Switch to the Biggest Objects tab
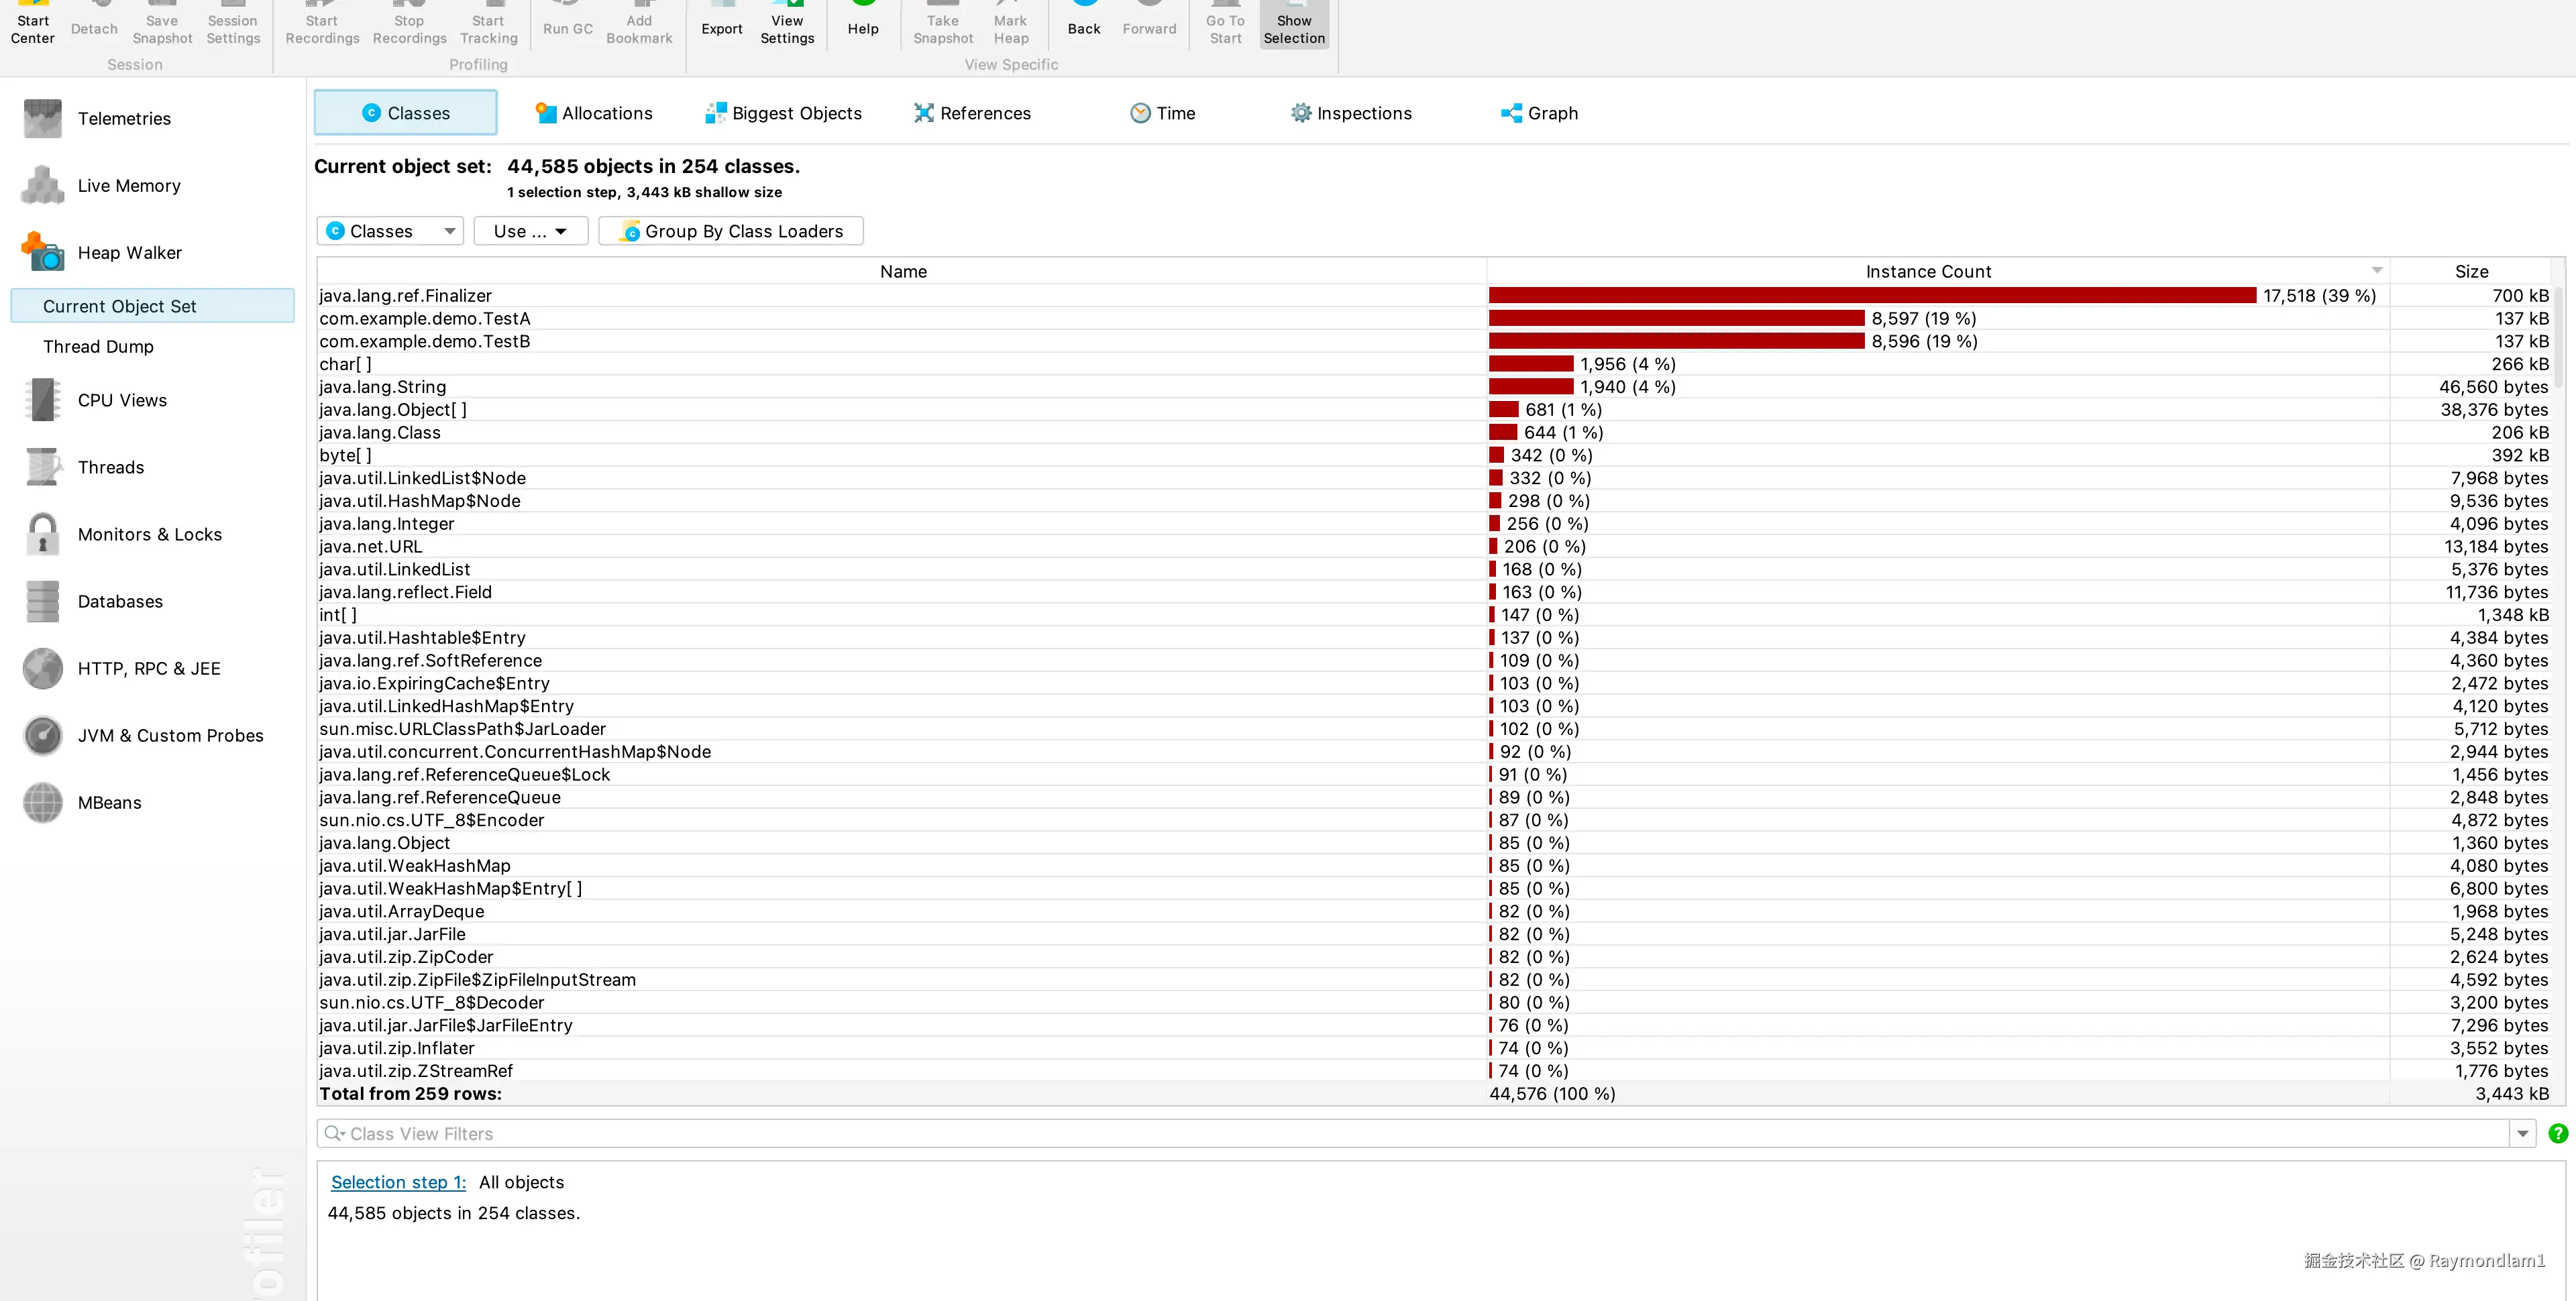Viewport: 2576px width, 1301px height. tap(783, 113)
